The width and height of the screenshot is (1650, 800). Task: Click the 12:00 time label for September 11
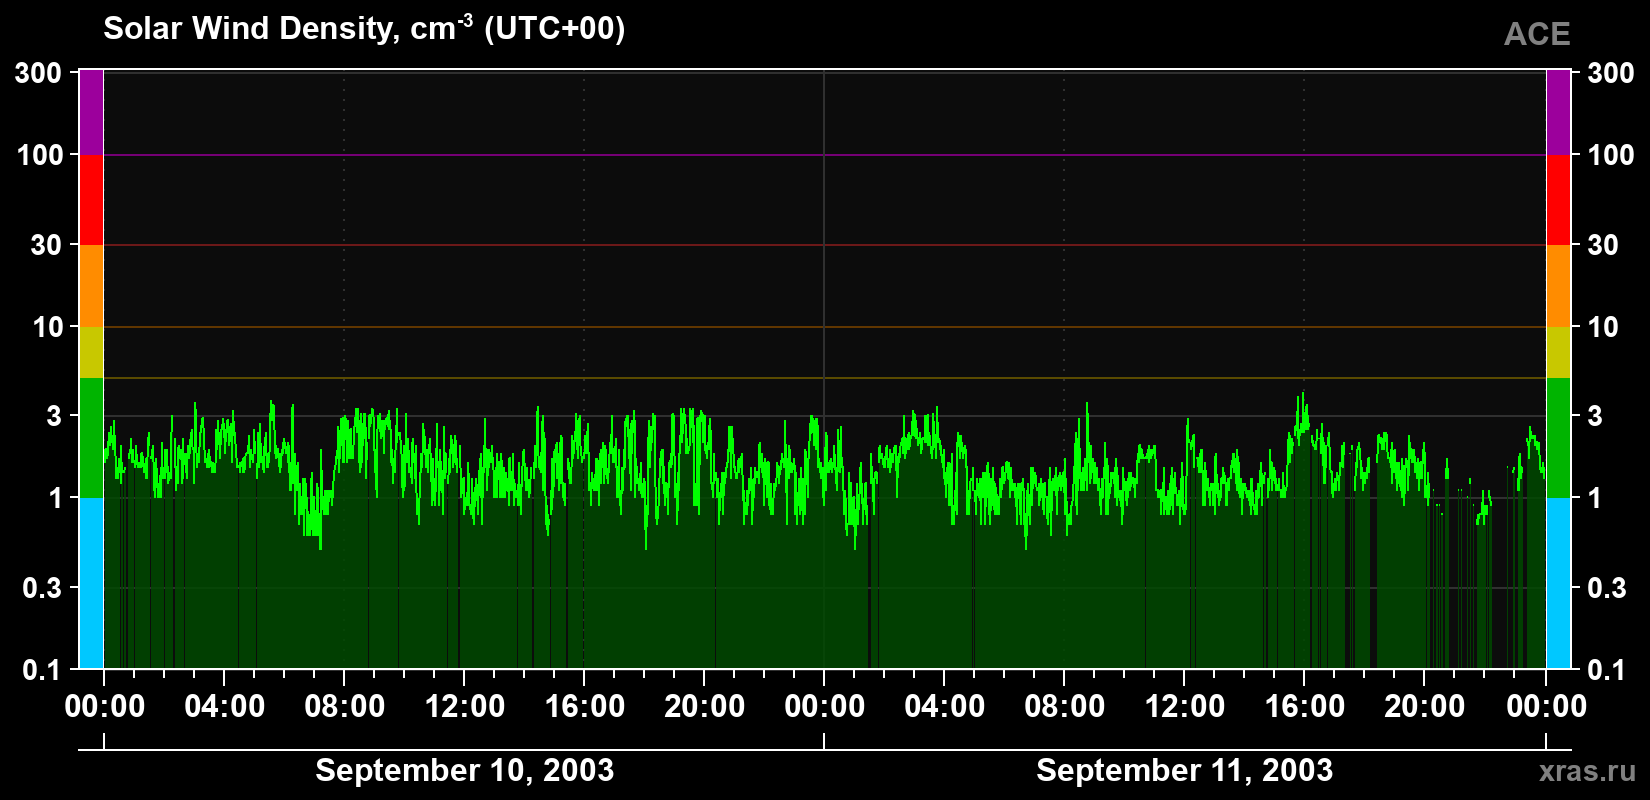[x=1185, y=707]
